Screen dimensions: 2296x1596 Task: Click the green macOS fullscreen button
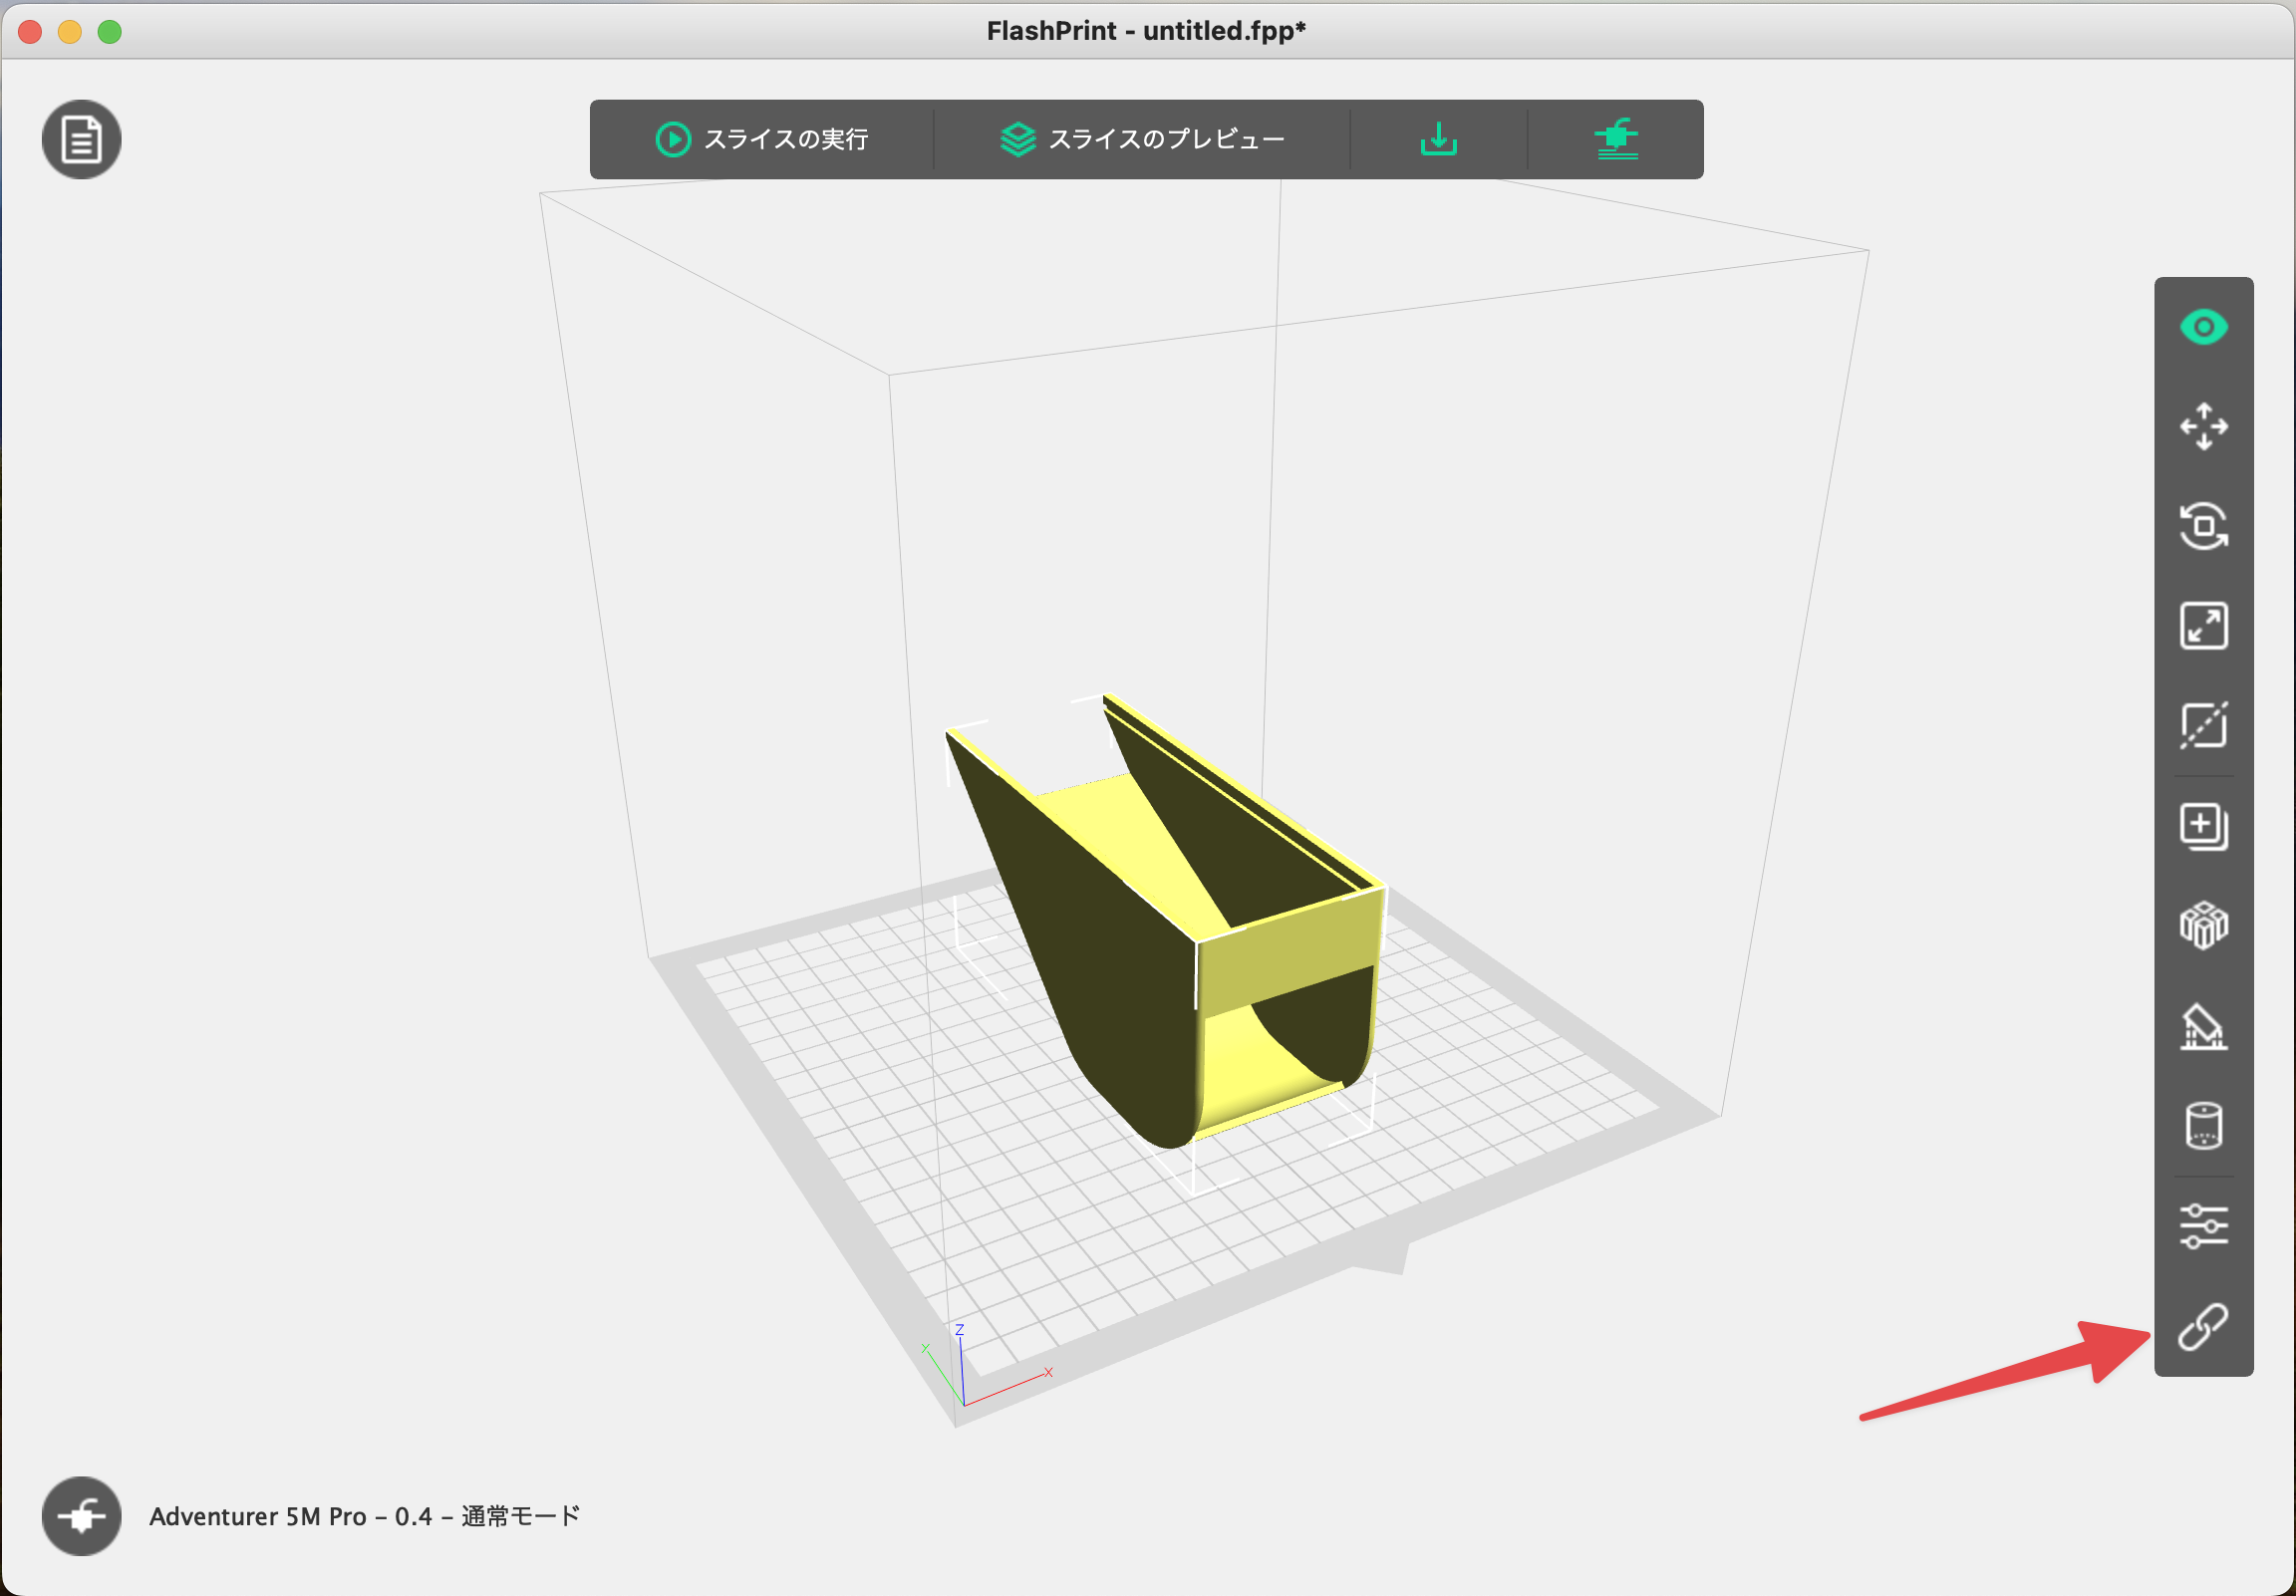(x=110, y=32)
